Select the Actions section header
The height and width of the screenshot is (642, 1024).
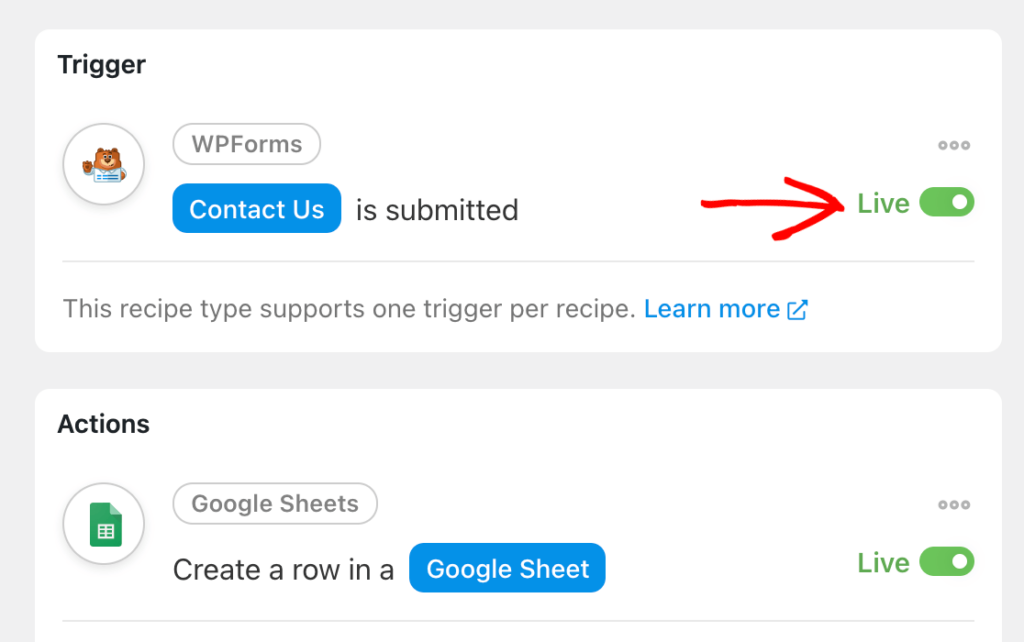[103, 424]
